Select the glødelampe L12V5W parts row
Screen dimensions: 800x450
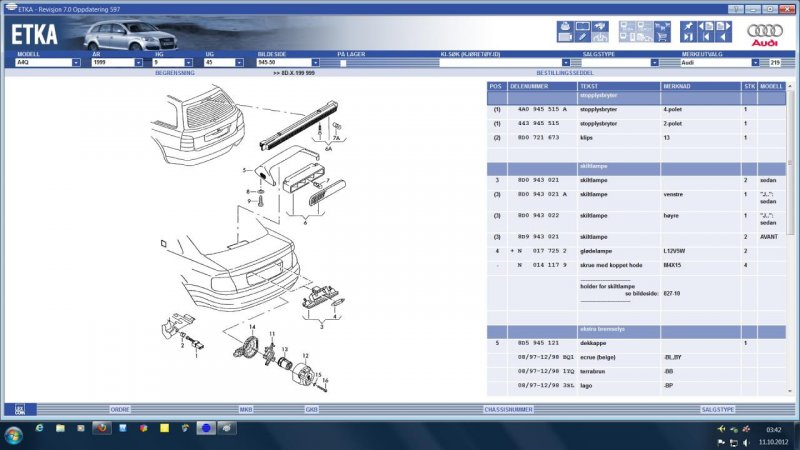[x=620, y=250]
